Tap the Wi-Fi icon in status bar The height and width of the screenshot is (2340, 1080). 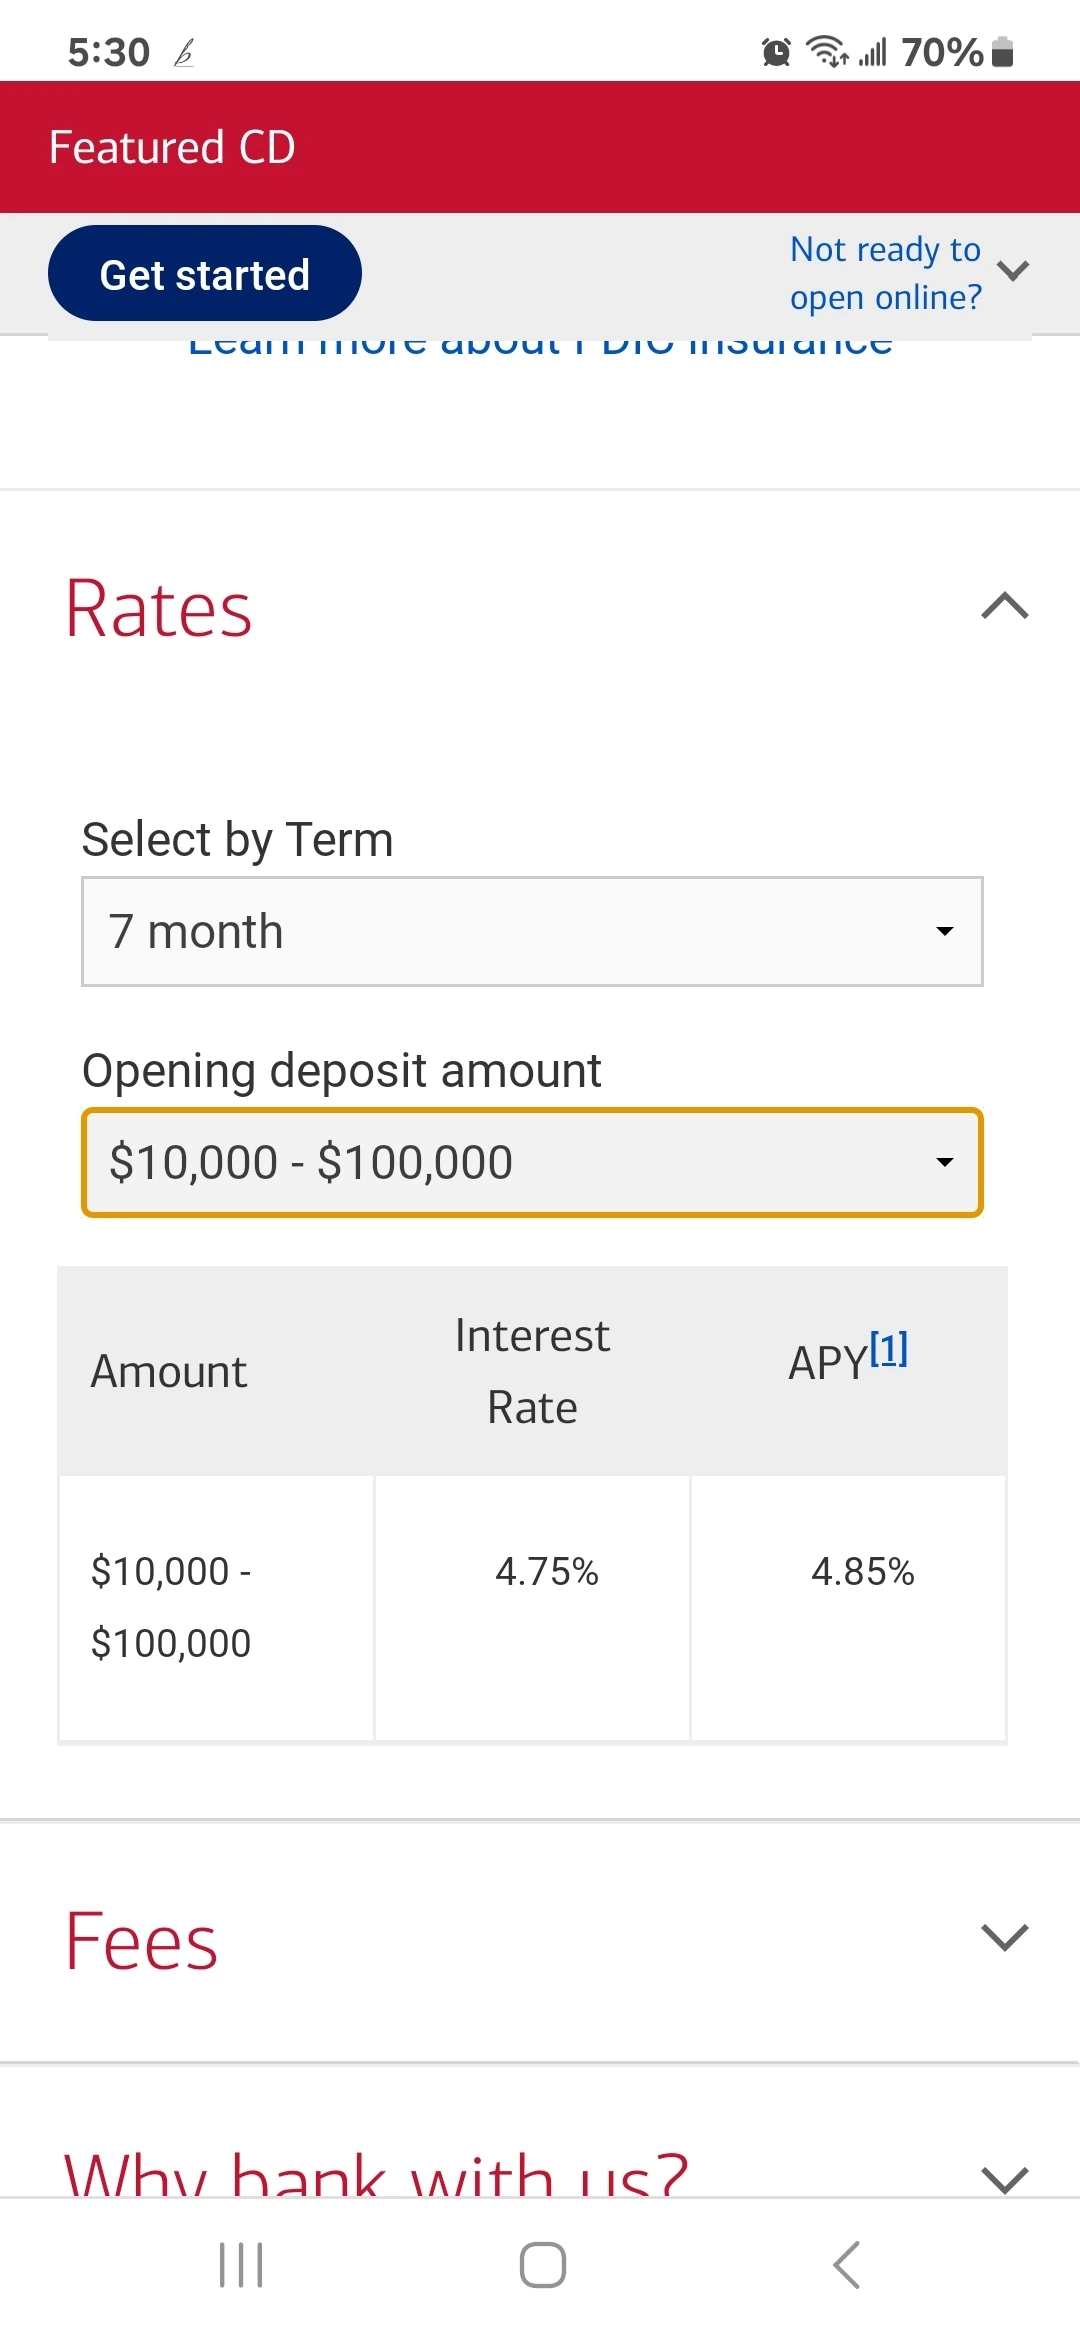tap(827, 51)
